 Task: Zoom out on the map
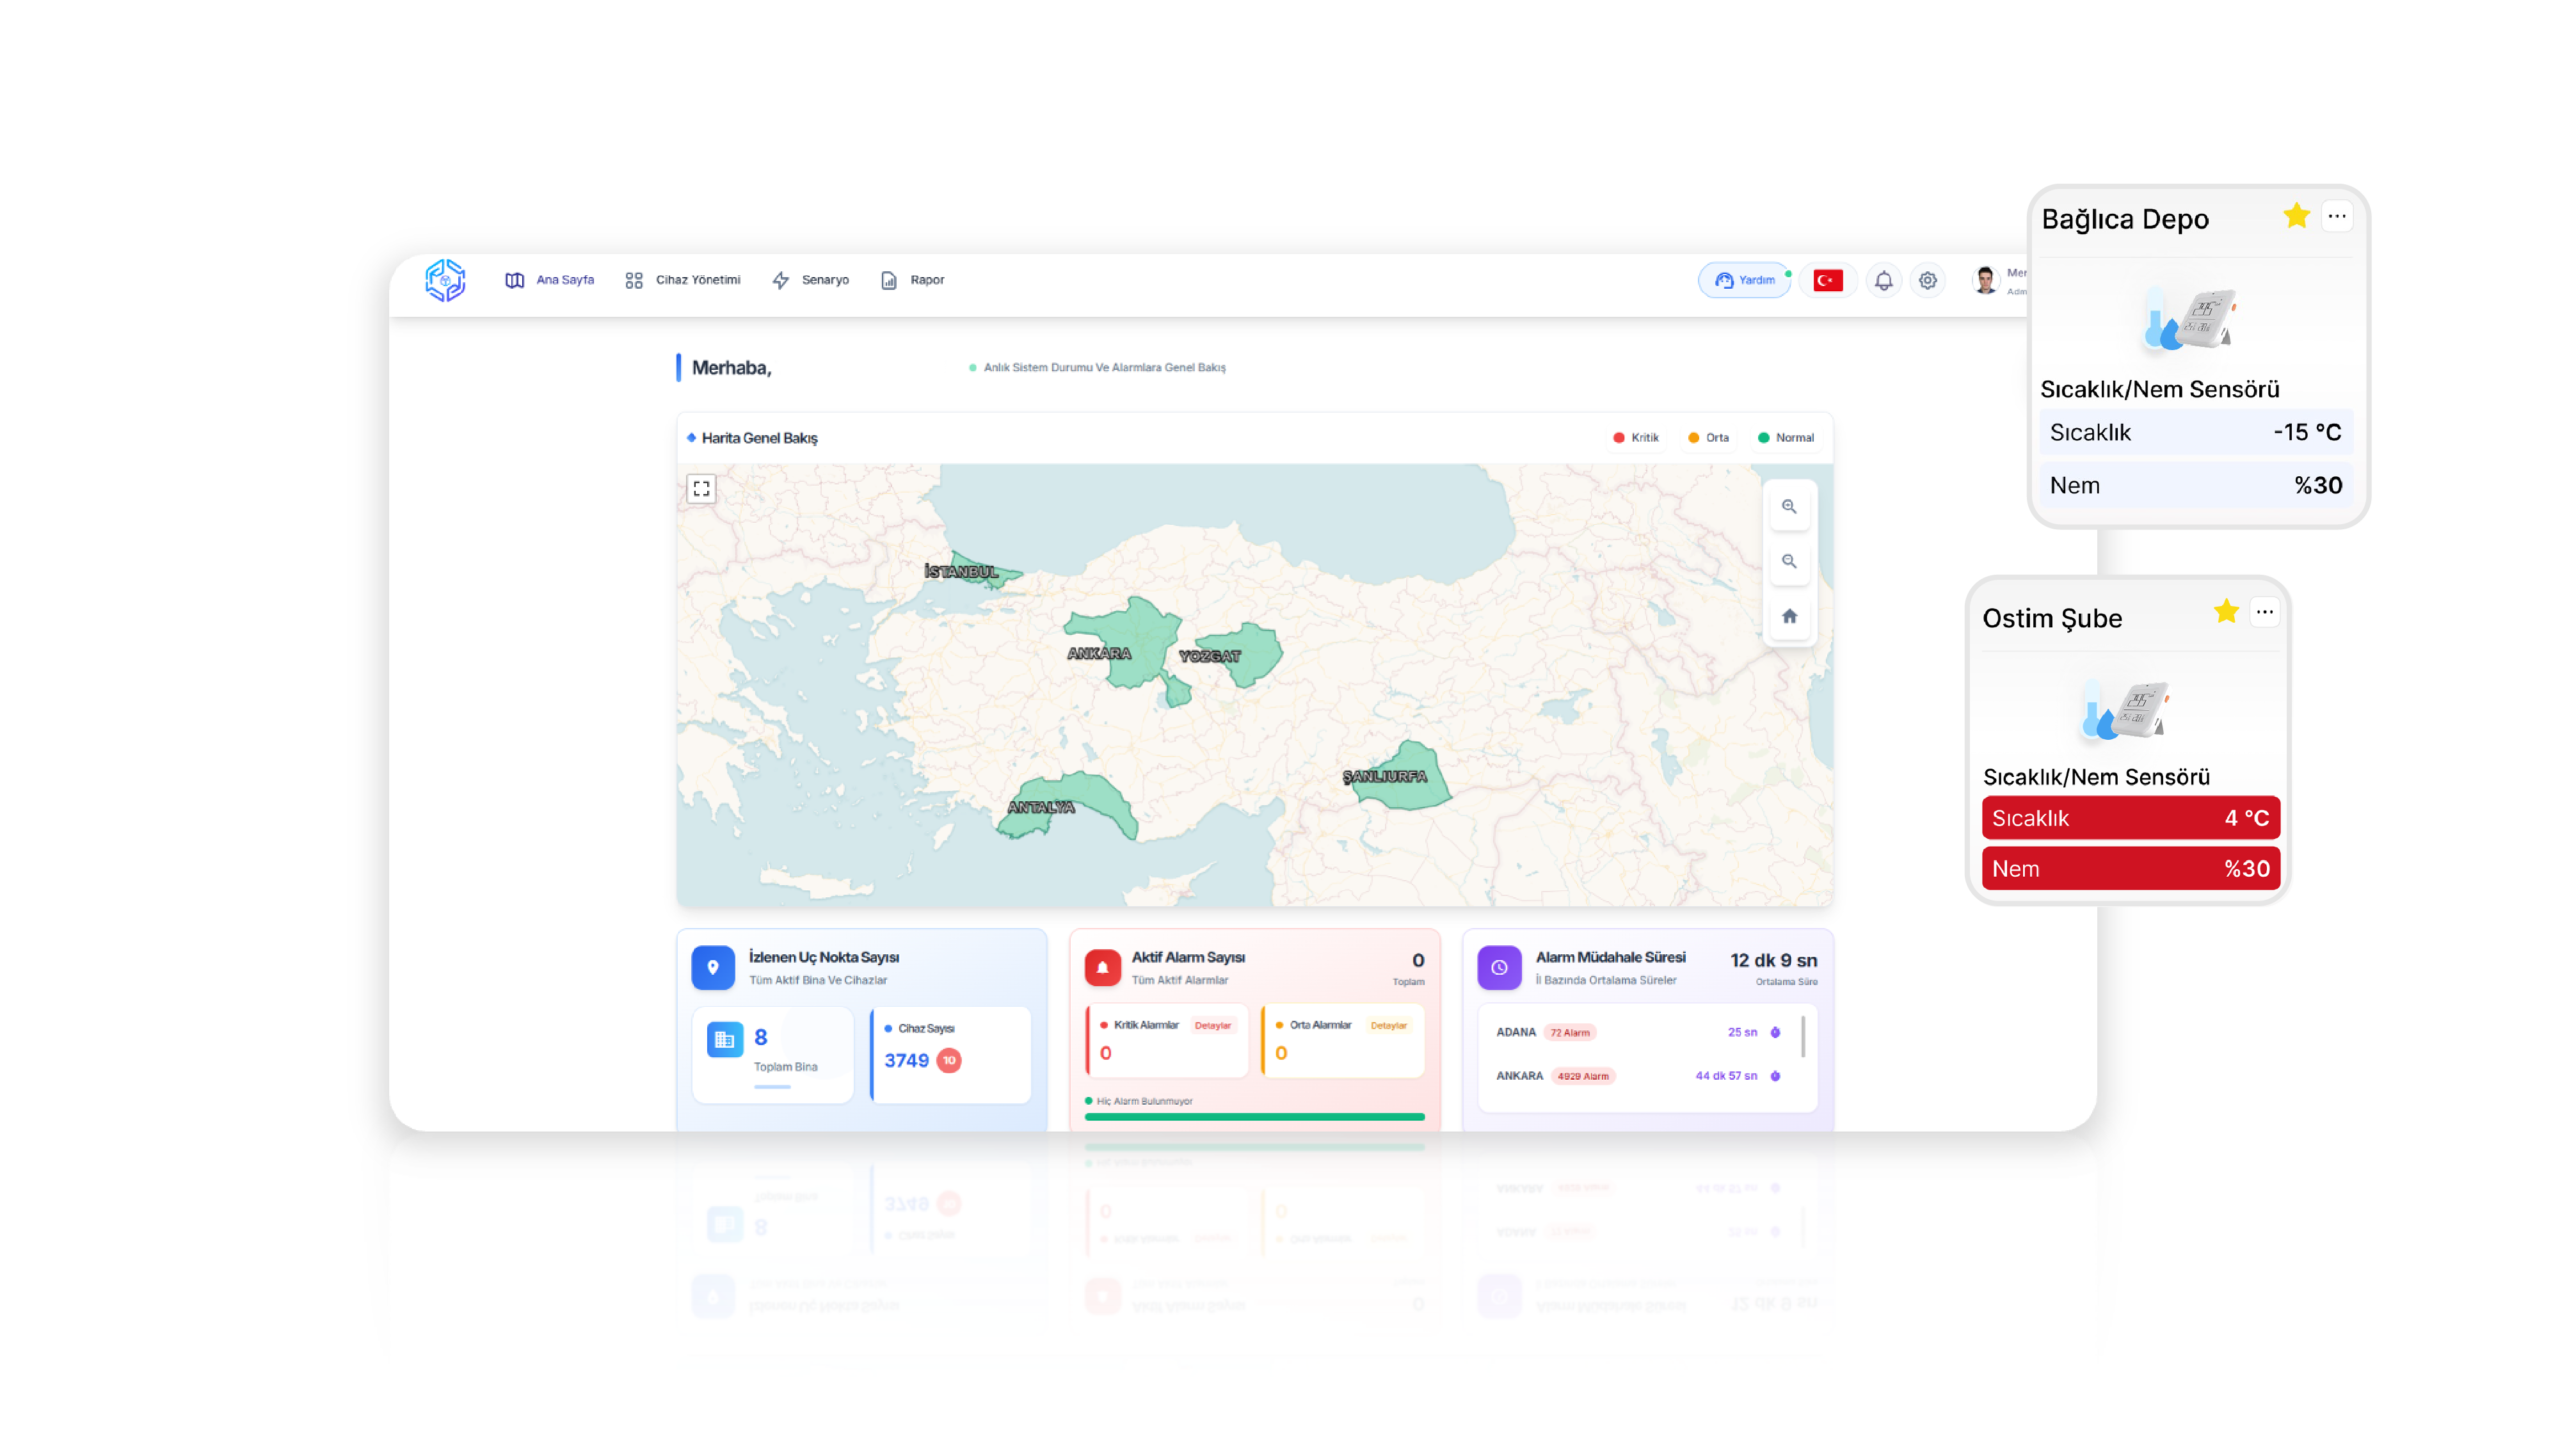[1789, 562]
